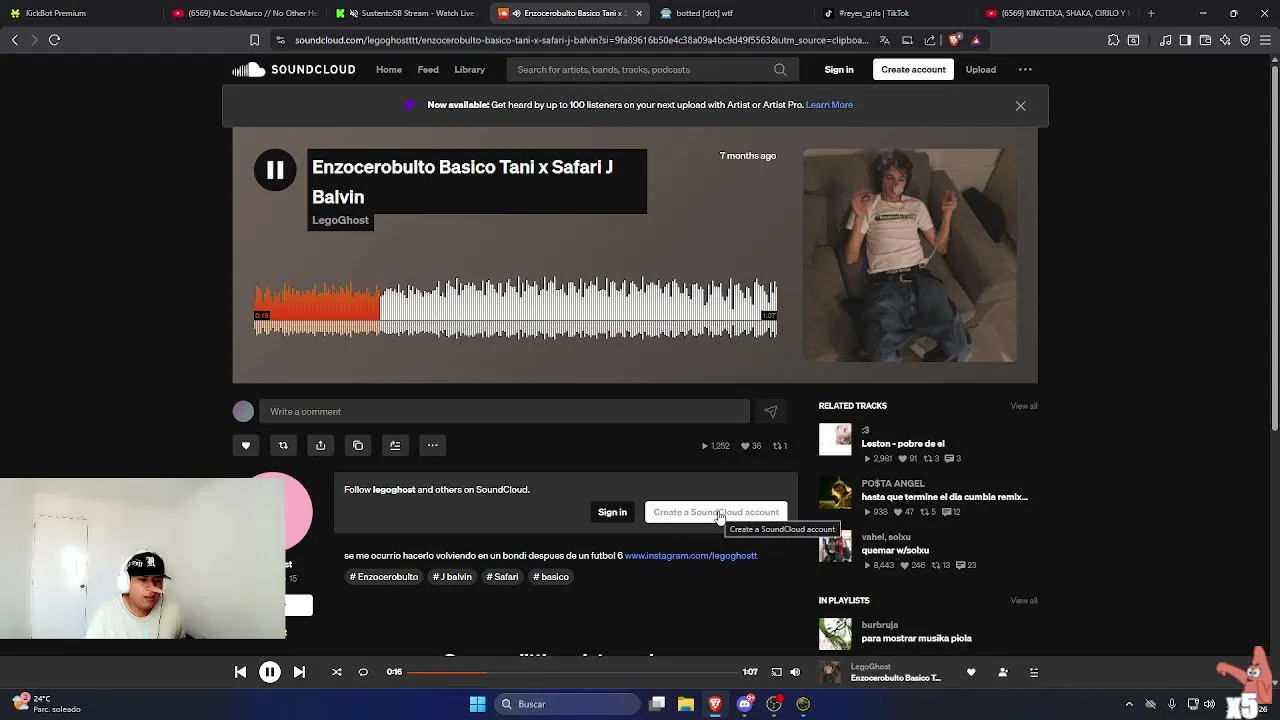Screen dimensions: 1280x720
Task: Open the header more options ellipsis menu
Action: pyautogui.click(x=1025, y=70)
